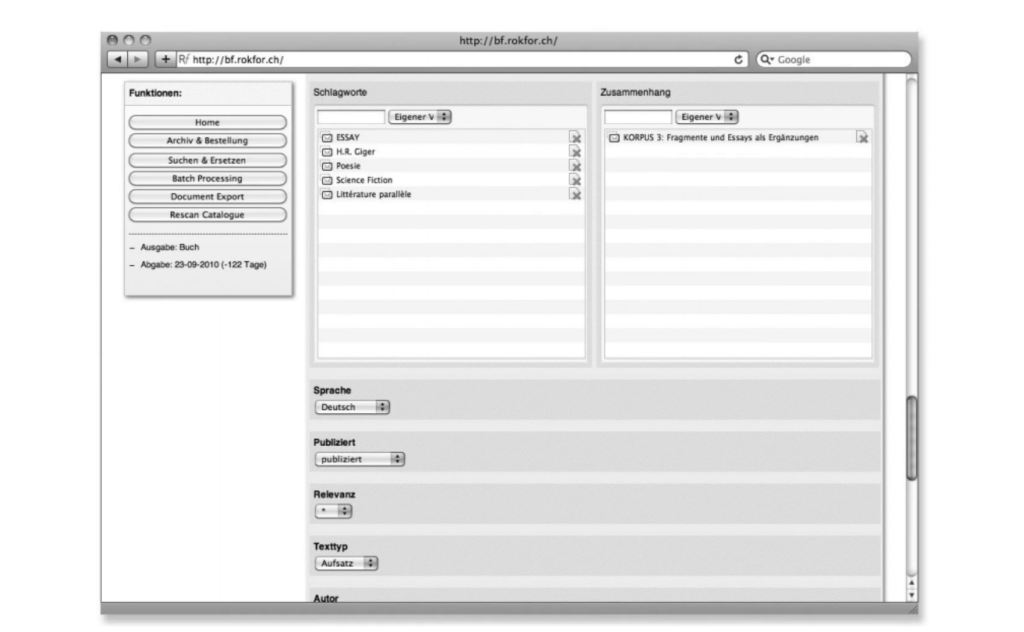Remove the ESSAY keyword via delete icon
This screenshot has height=632, width=1024.
[x=575, y=138]
